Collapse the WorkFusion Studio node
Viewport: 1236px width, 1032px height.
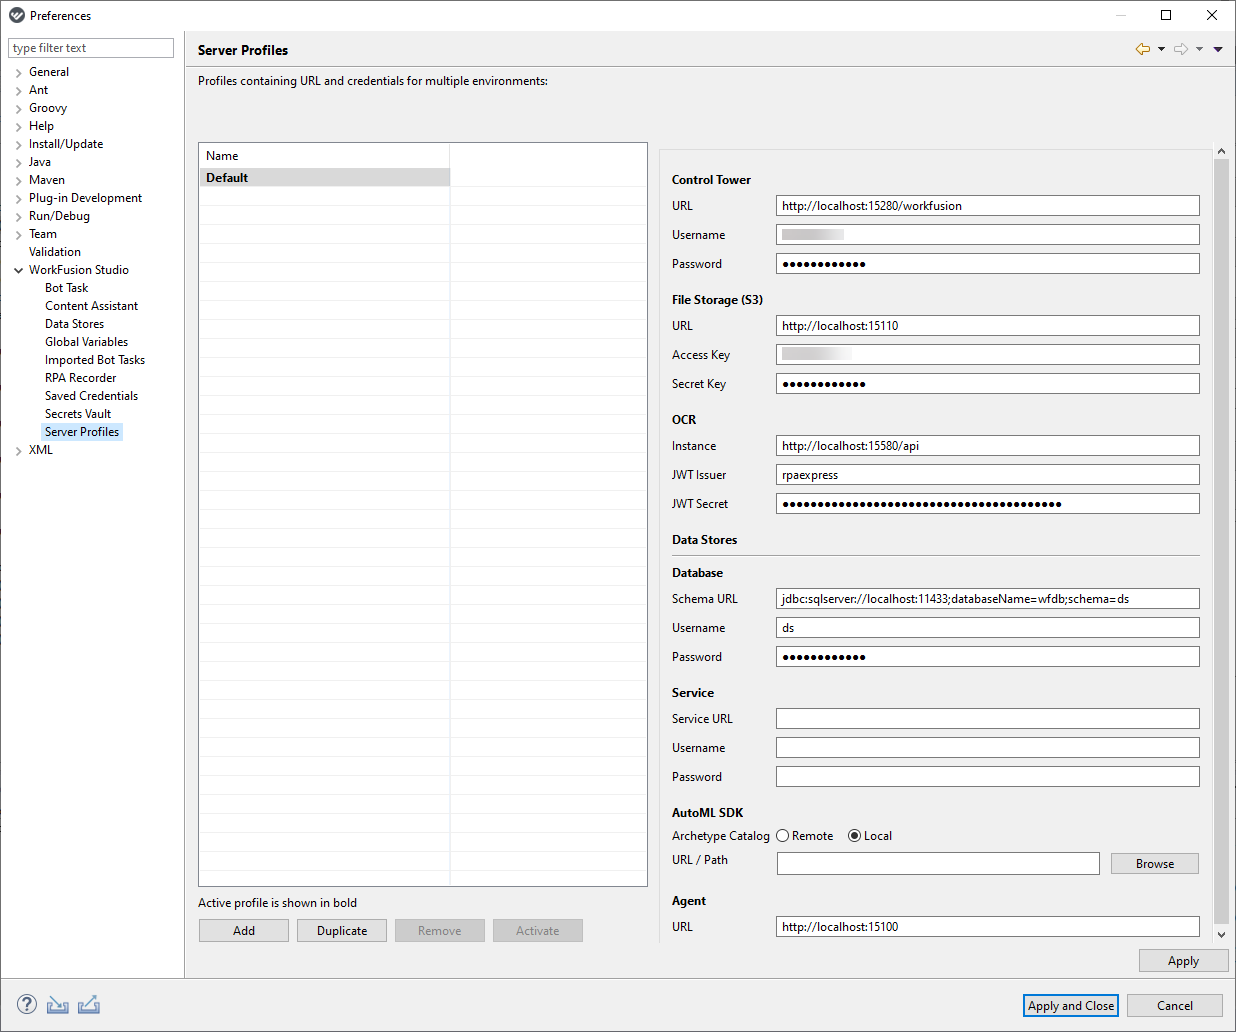pos(19,270)
